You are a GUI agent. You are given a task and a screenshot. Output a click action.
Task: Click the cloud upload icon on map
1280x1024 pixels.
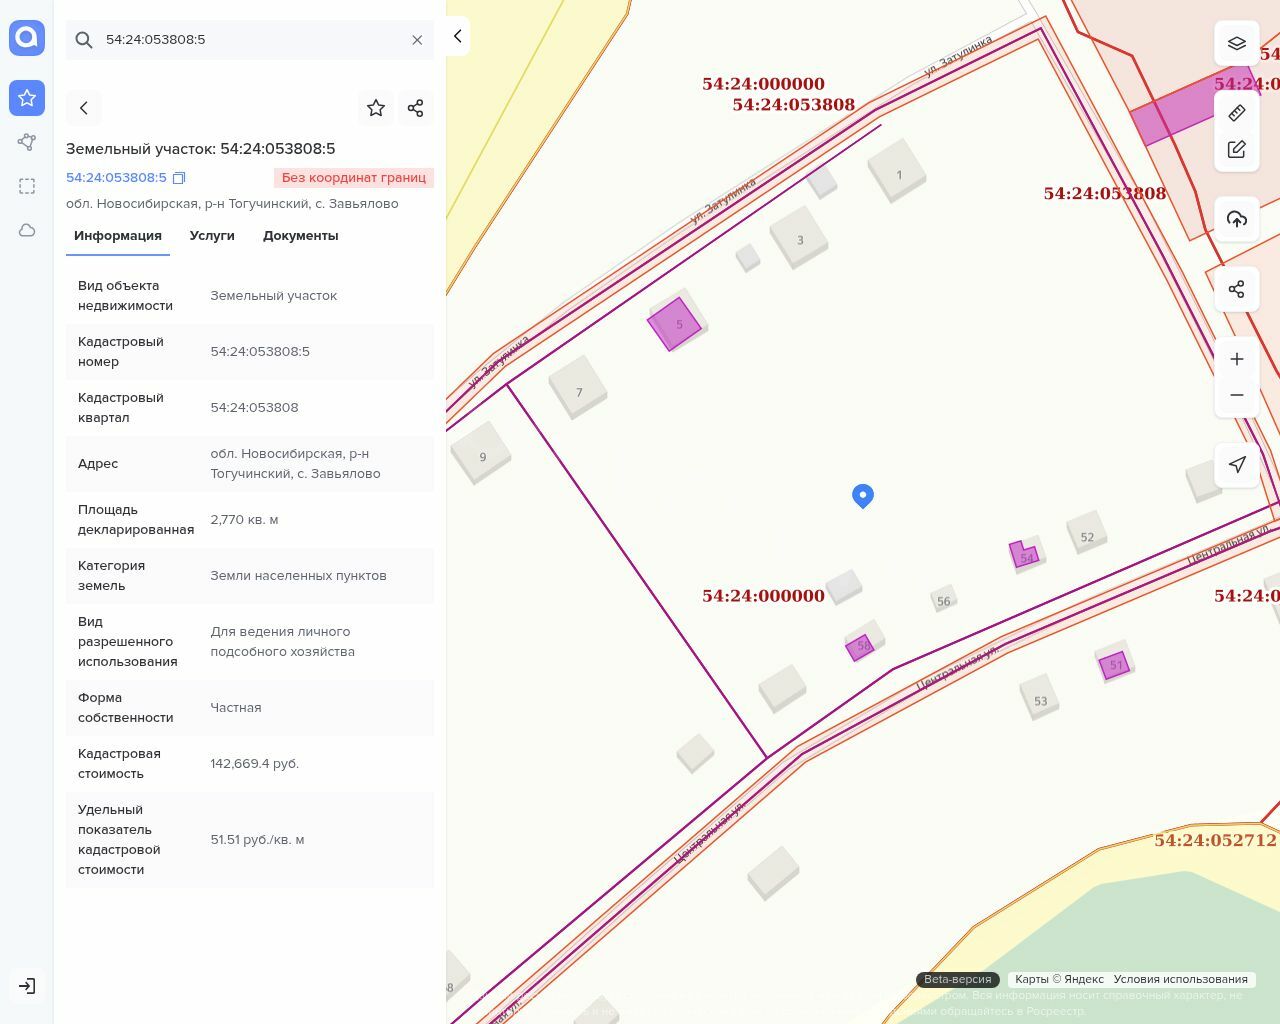click(x=1236, y=219)
